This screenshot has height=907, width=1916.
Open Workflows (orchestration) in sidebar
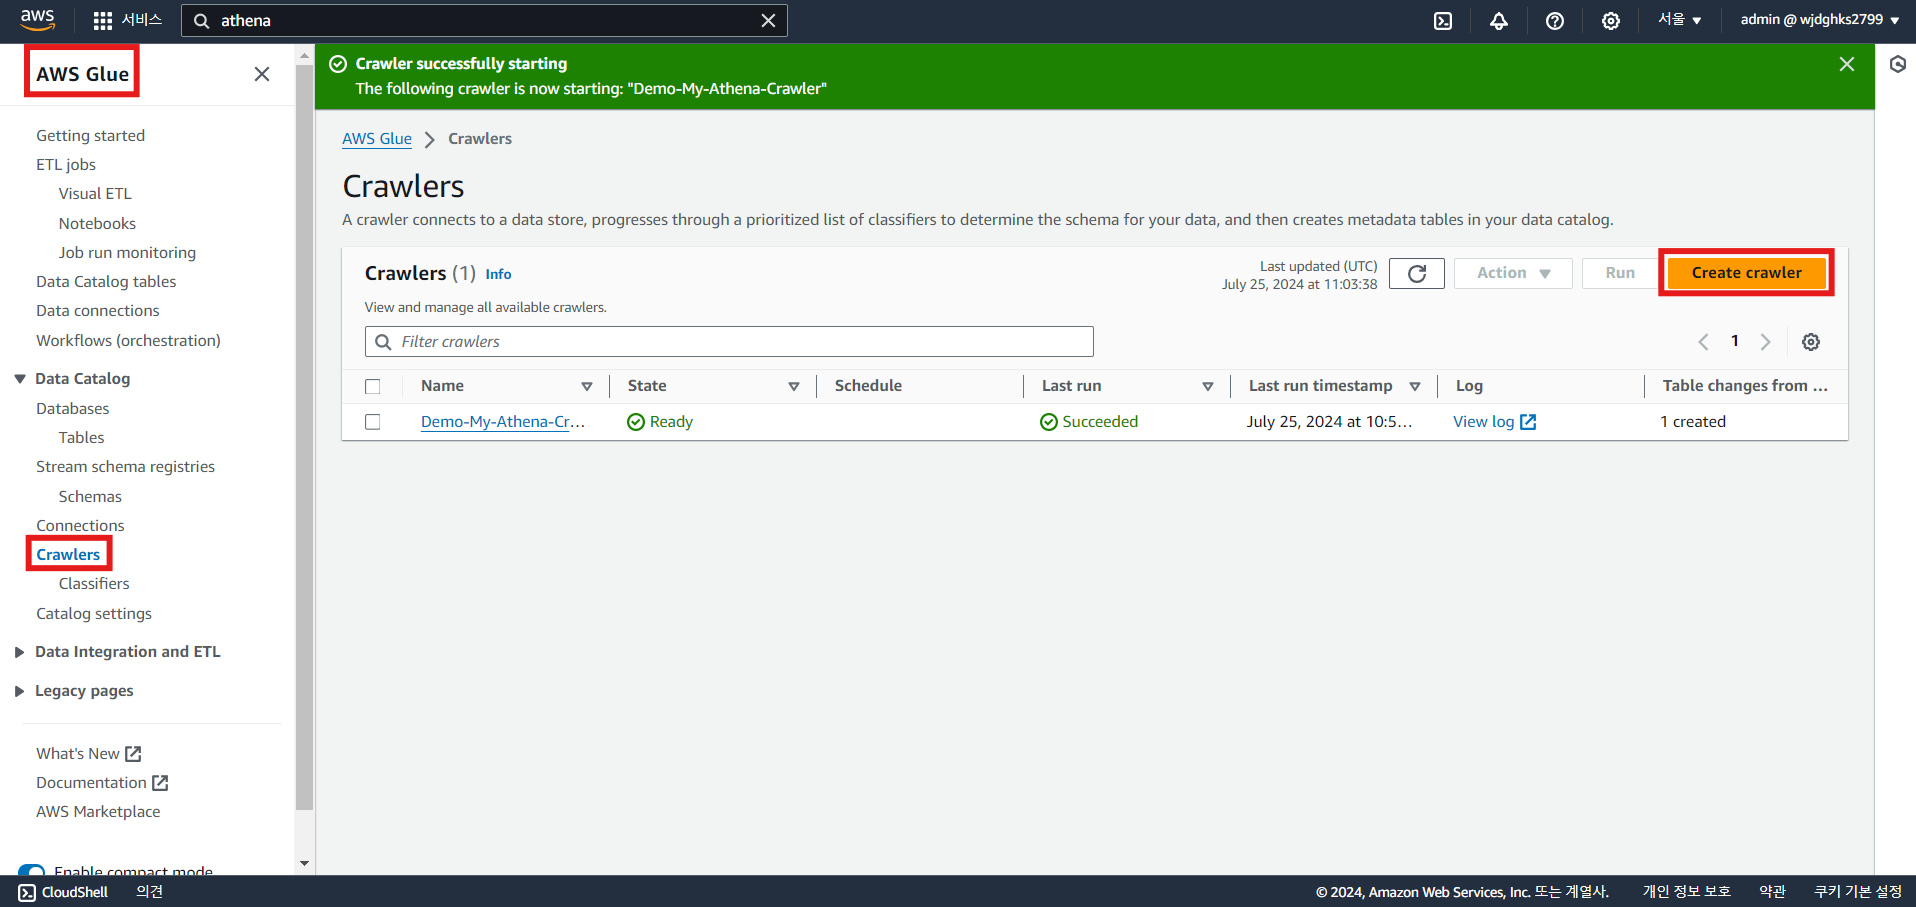(128, 341)
